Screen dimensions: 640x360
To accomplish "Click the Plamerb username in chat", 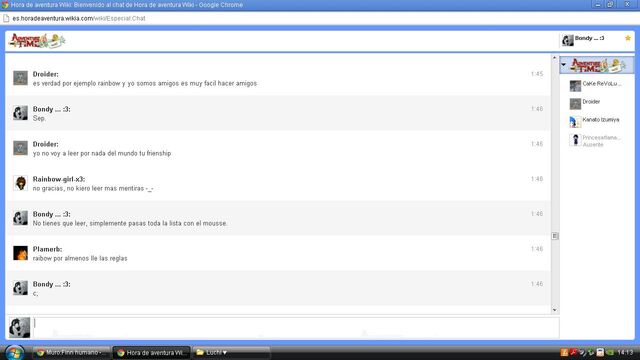I will pos(47,249).
